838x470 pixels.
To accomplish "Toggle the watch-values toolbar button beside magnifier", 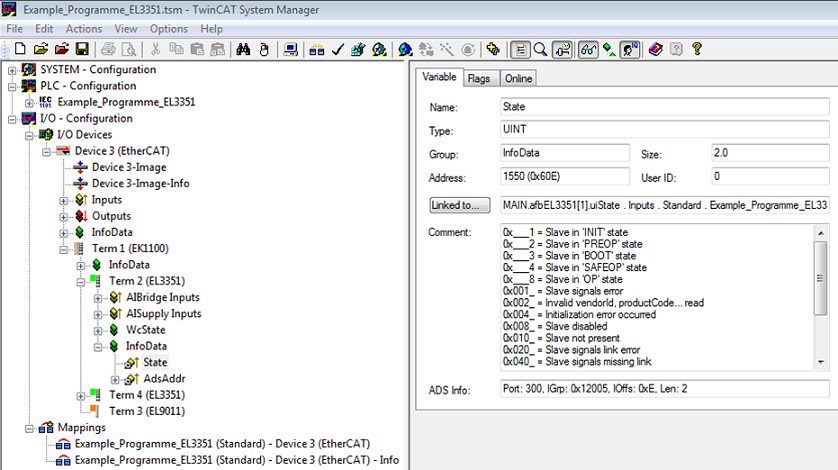I will [562, 49].
